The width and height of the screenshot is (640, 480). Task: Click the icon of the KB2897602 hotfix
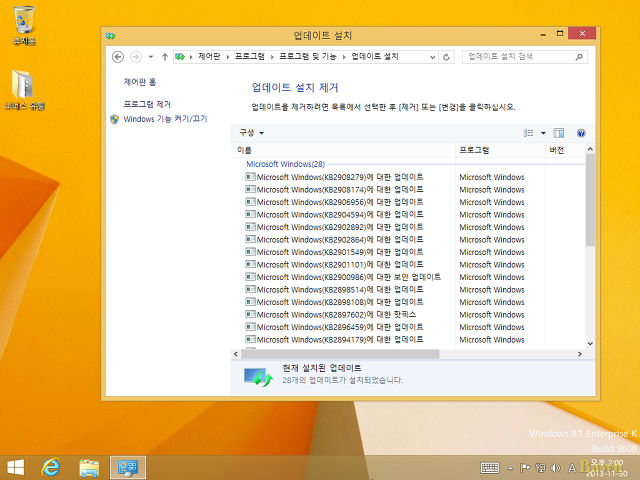tap(250, 315)
